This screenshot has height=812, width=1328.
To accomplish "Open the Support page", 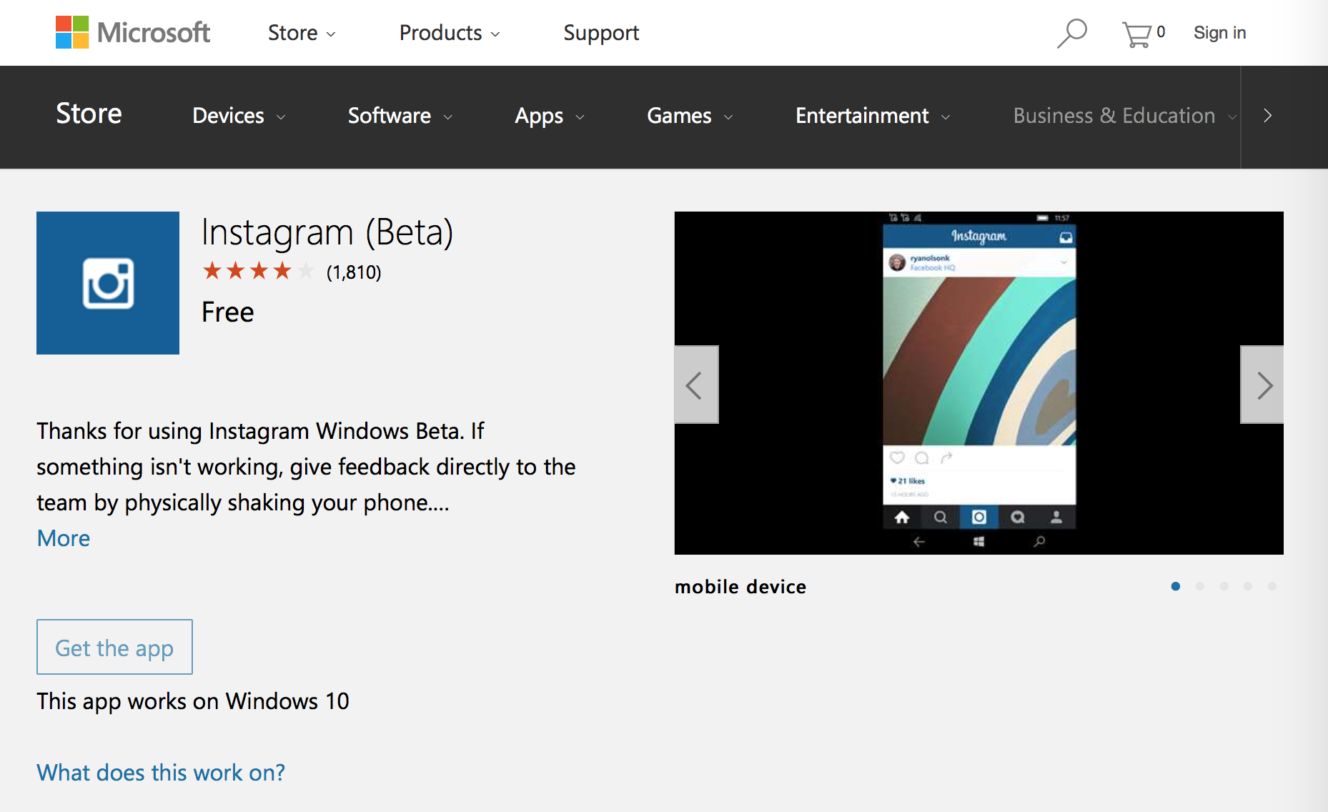I will tap(601, 33).
